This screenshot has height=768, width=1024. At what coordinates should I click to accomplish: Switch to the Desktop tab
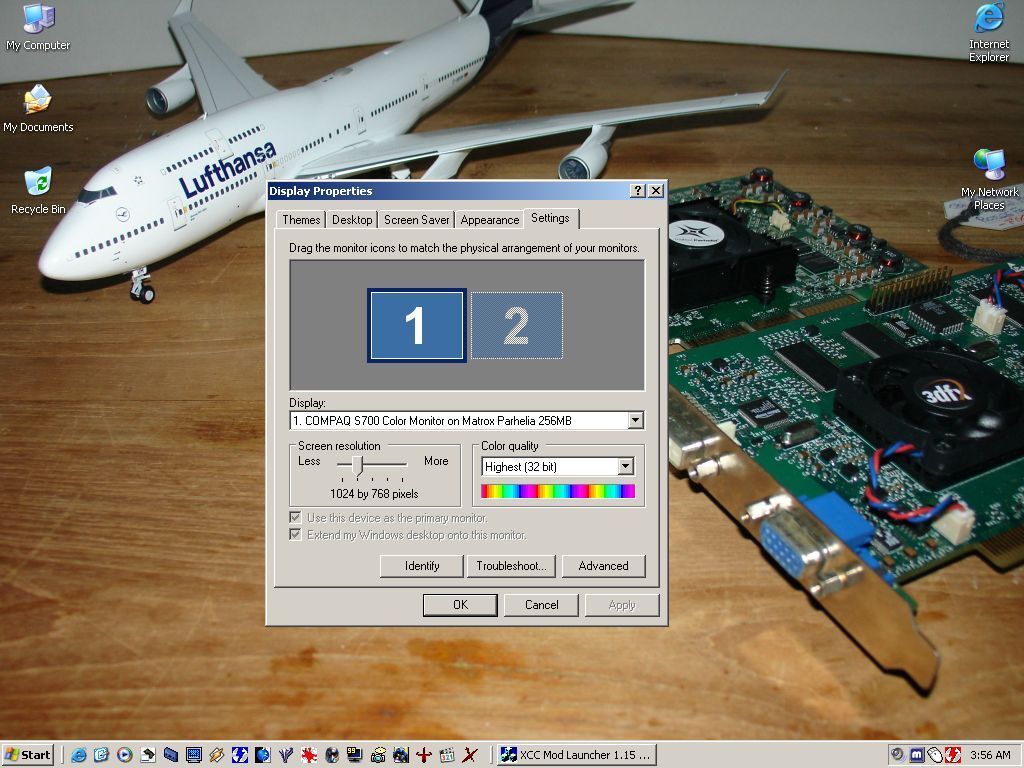pyautogui.click(x=352, y=220)
